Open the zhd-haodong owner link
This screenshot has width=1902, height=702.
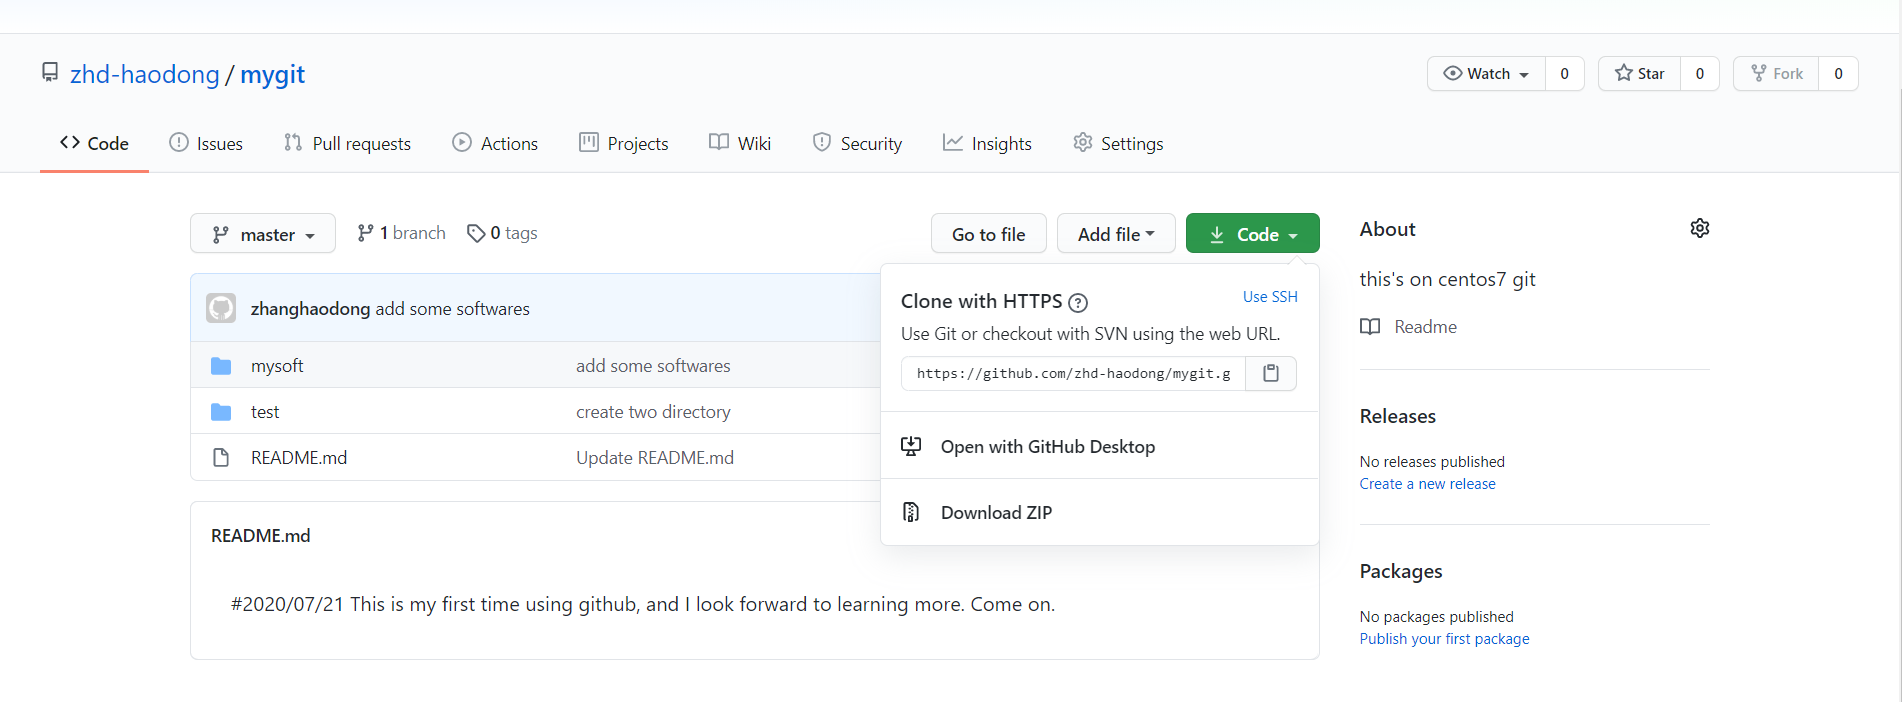144,74
